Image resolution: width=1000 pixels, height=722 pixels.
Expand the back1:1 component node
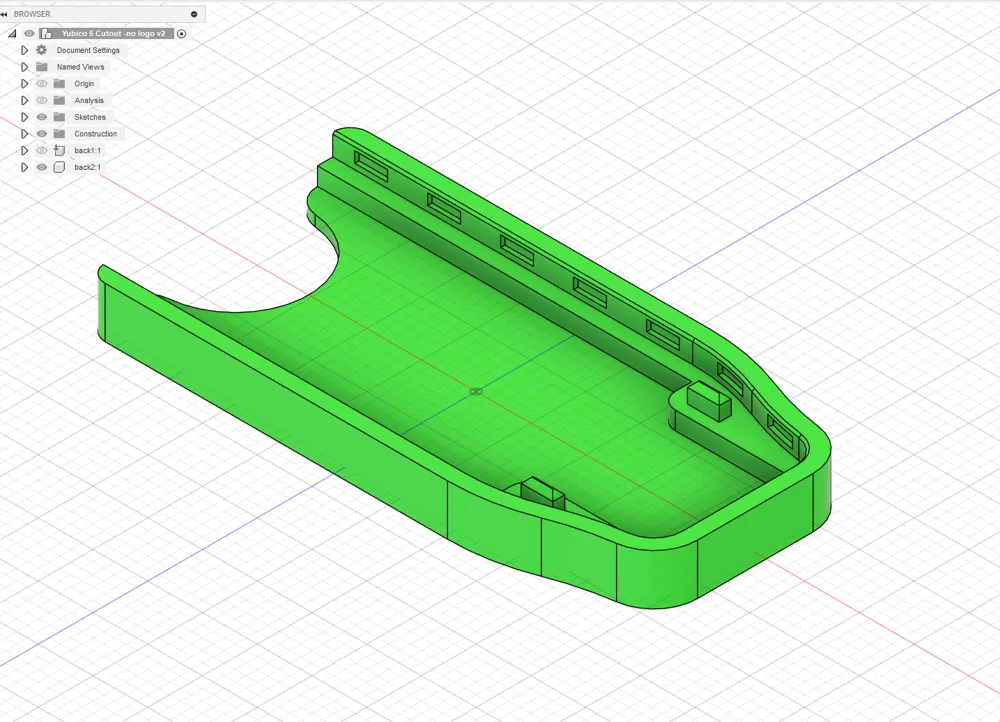coord(24,151)
